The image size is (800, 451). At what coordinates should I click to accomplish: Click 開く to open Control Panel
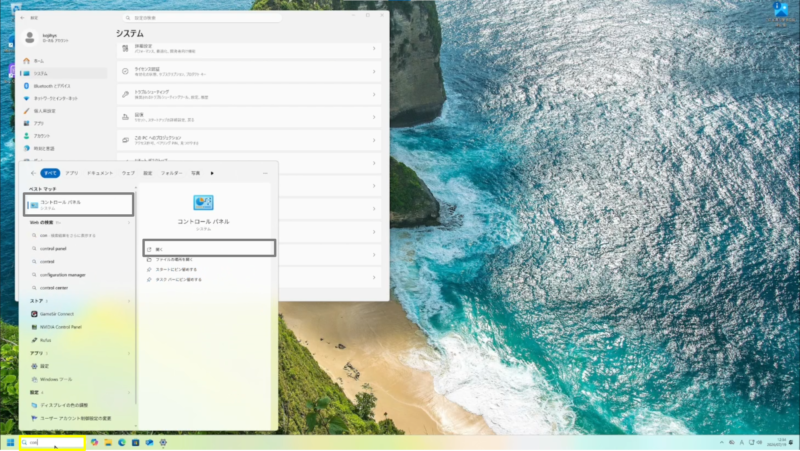[x=209, y=248]
